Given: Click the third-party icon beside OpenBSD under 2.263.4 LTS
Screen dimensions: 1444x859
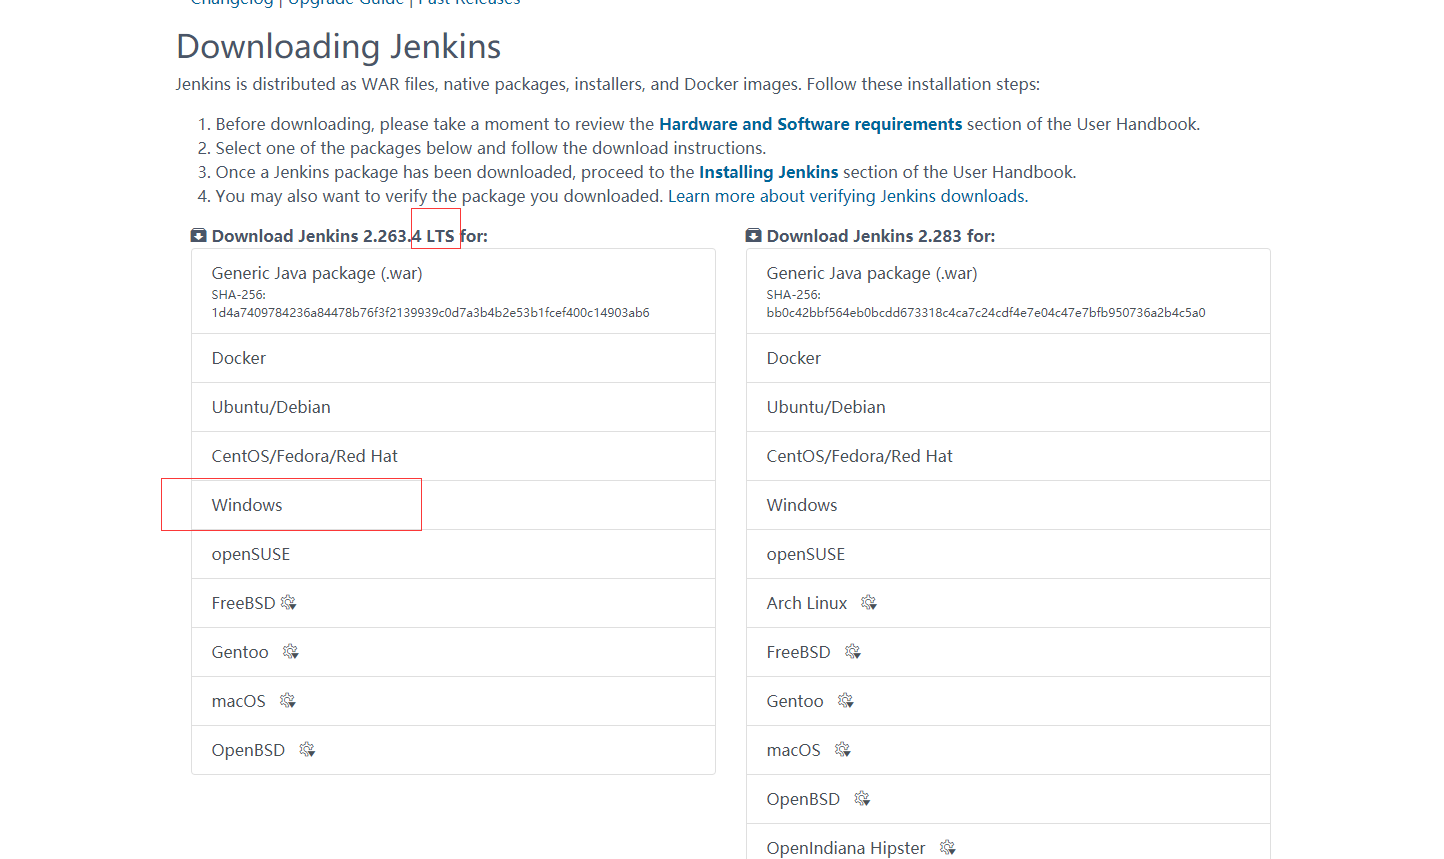Looking at the screenshot, I should tap(306, 749).
